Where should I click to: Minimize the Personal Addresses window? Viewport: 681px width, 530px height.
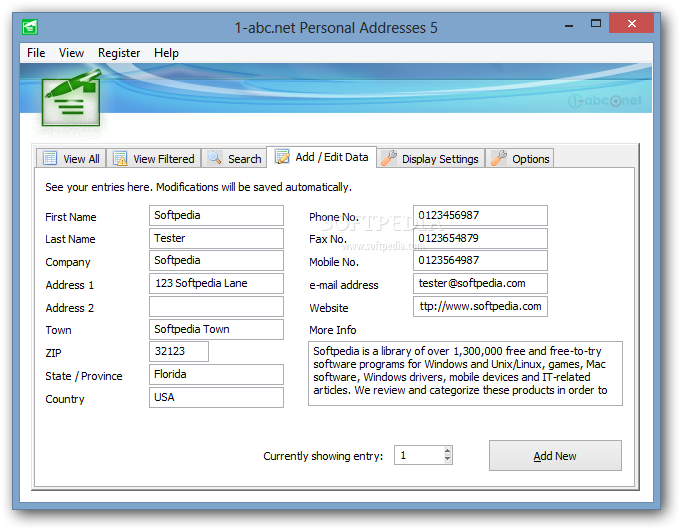[569, 25]
